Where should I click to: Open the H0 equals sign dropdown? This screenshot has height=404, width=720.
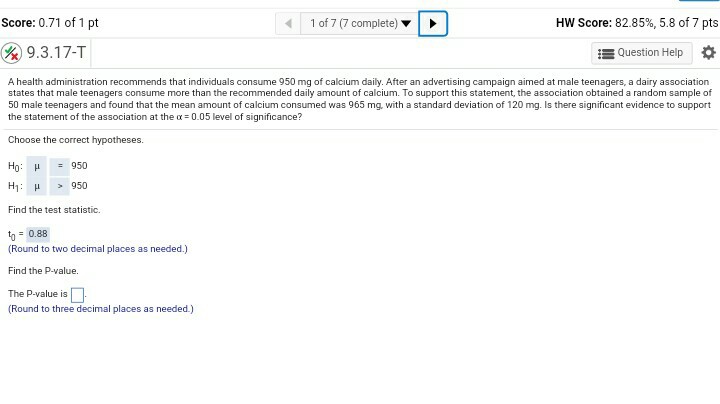60,166
